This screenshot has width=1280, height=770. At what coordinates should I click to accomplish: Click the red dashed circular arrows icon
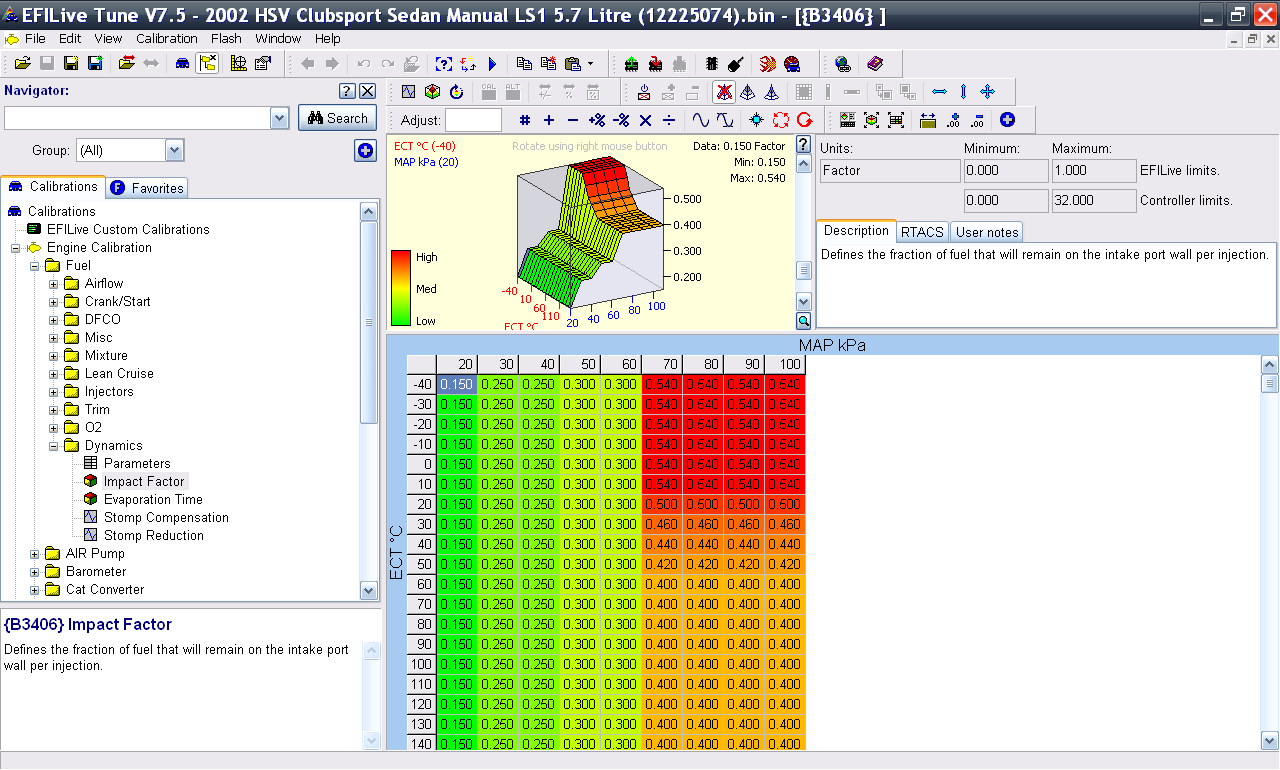tap(780, 120)
